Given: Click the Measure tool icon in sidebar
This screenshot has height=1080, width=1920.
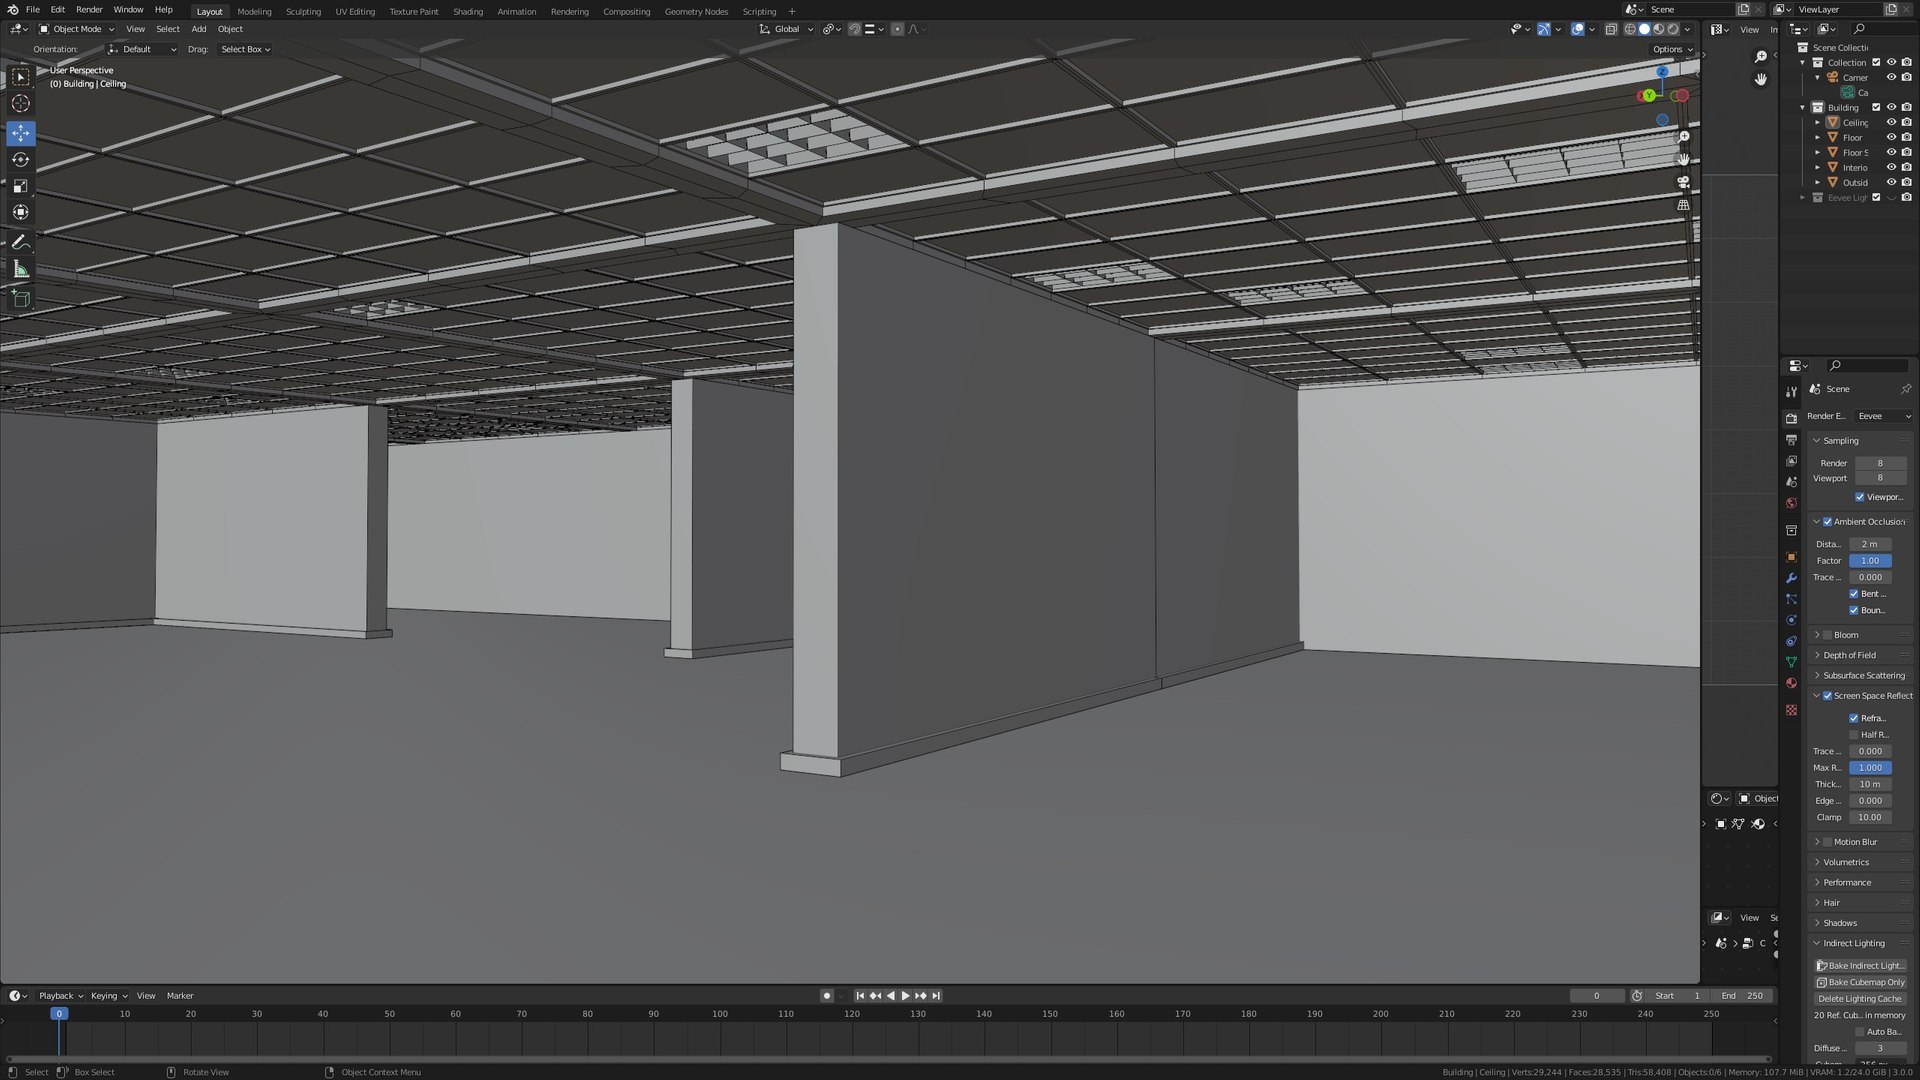Looking at the screenshot, I should pos(20,269).
